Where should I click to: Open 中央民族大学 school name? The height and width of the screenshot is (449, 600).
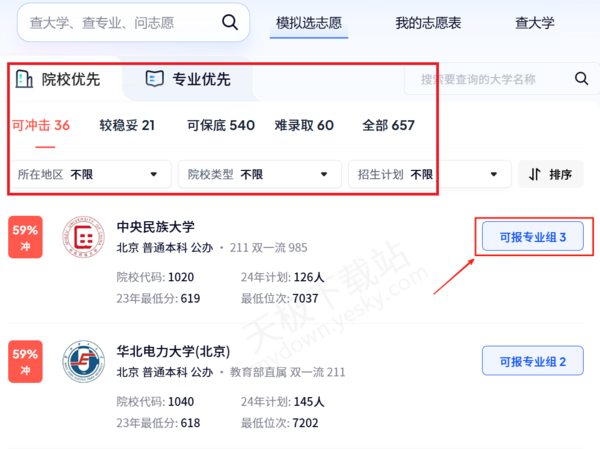point(155,227)
